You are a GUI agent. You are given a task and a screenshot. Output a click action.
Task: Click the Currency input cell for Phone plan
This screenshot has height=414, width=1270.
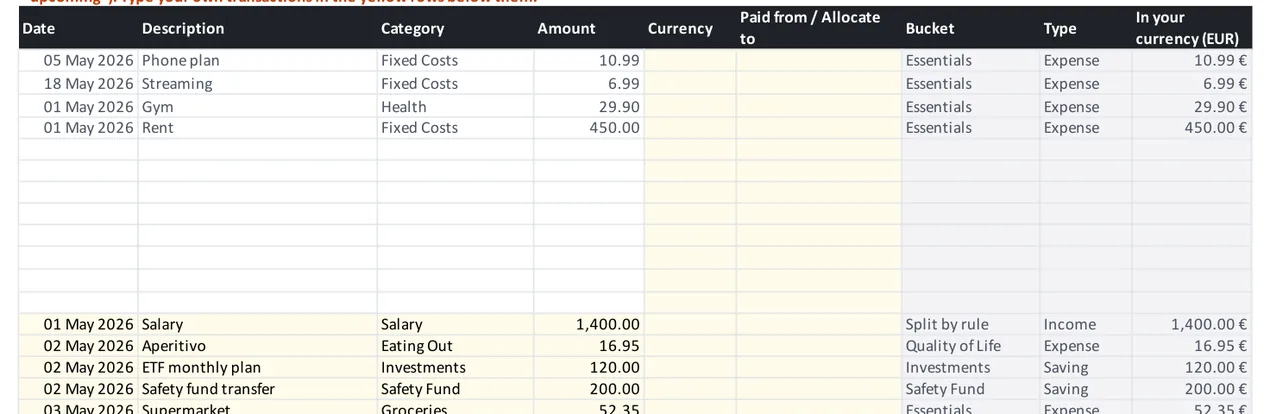click(690, 60)
